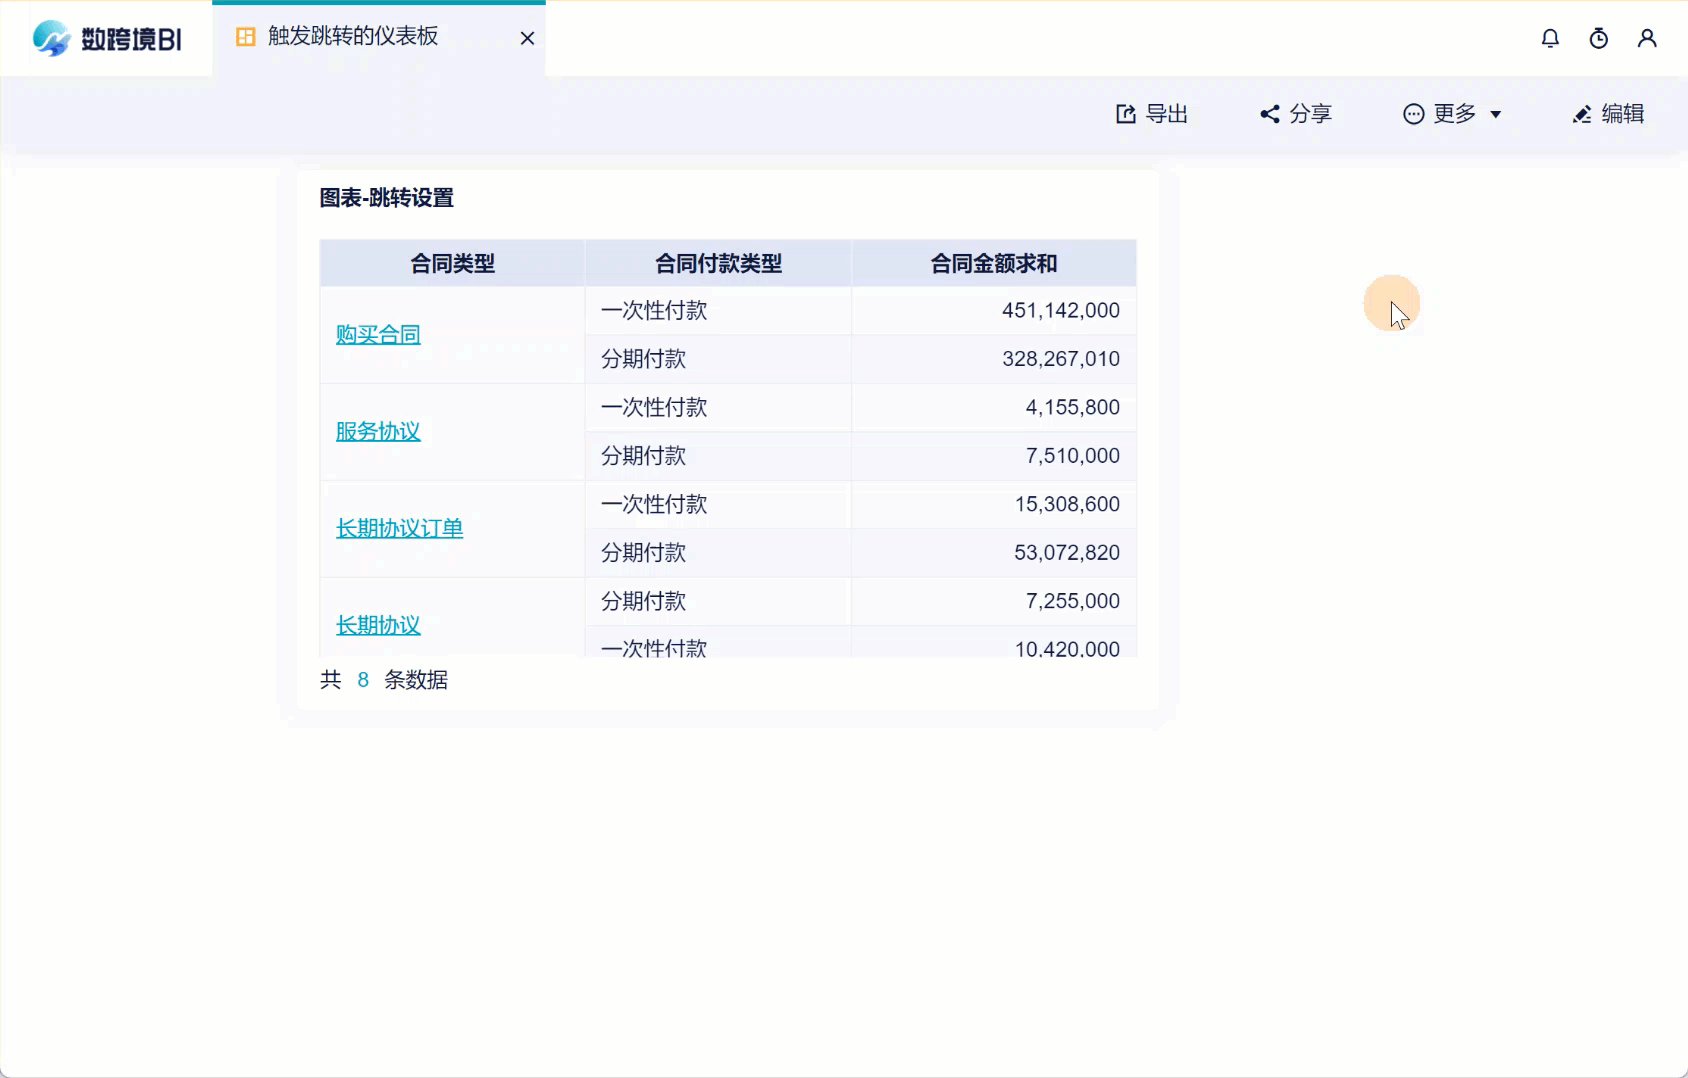The width and height of the screenshot is (1688, 1078).
Task: Click the history/clock icon in top bar
Action: 1598,38
